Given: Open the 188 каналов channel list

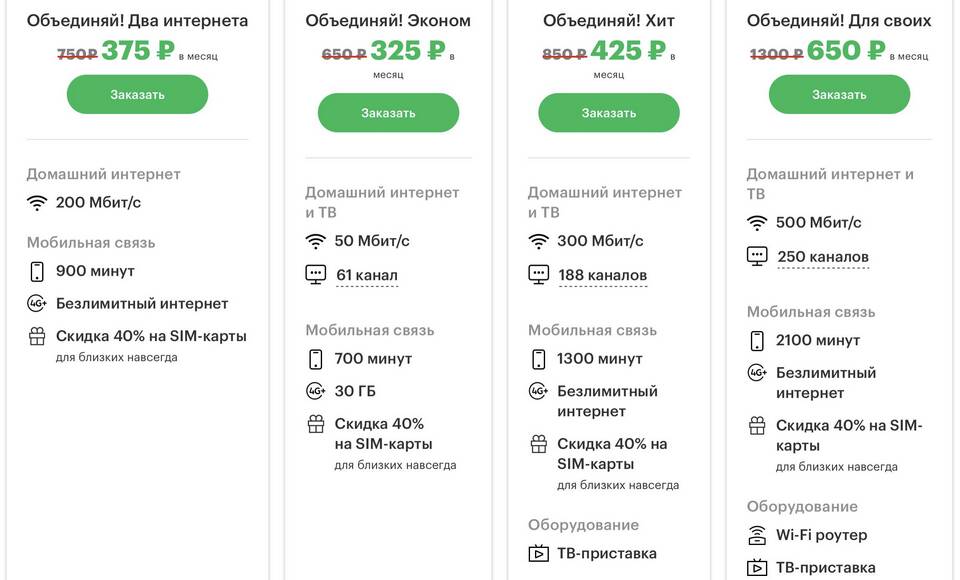Looking at the screenshot, I should pos(602,275).
